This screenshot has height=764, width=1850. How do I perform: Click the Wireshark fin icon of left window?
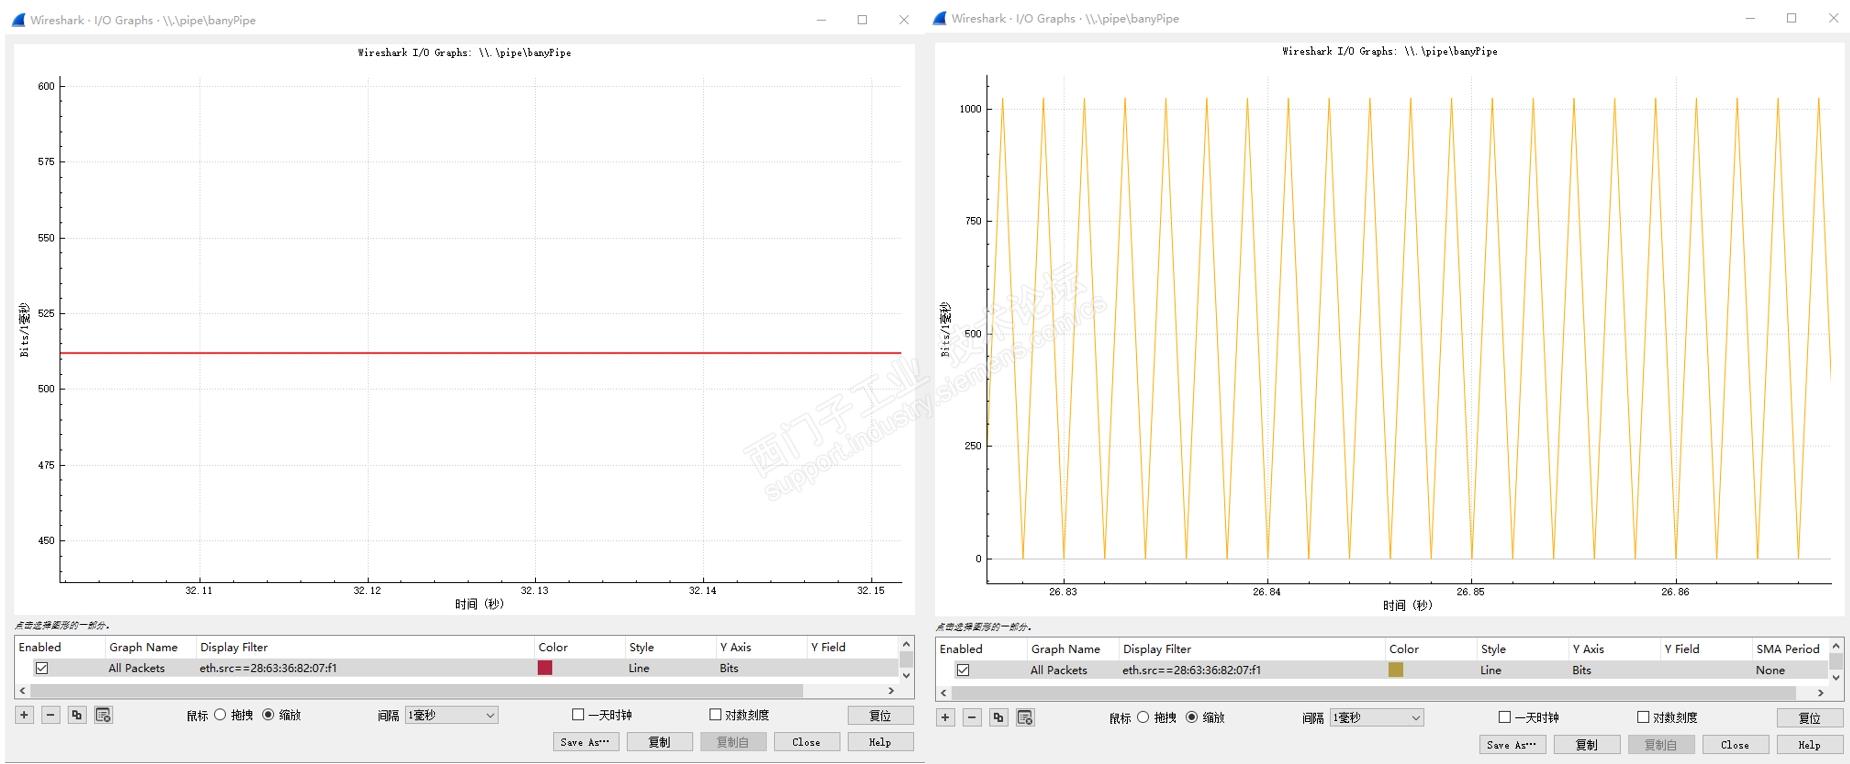[x=18, y=19]
